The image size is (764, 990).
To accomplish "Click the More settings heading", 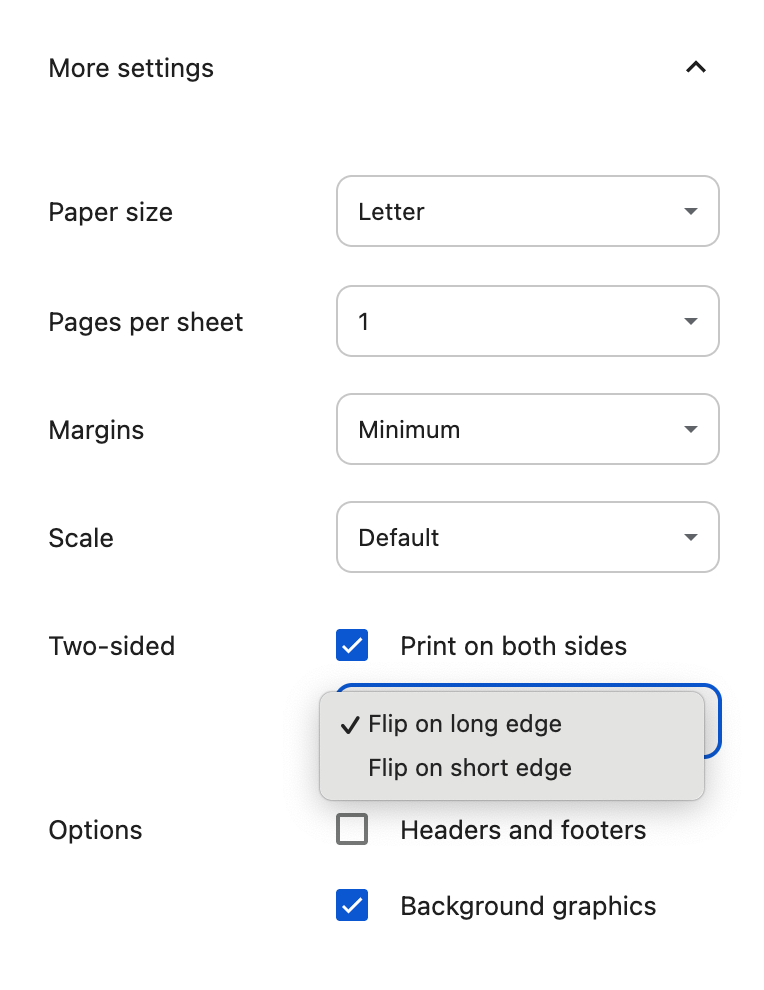I will tap(131, 68).
